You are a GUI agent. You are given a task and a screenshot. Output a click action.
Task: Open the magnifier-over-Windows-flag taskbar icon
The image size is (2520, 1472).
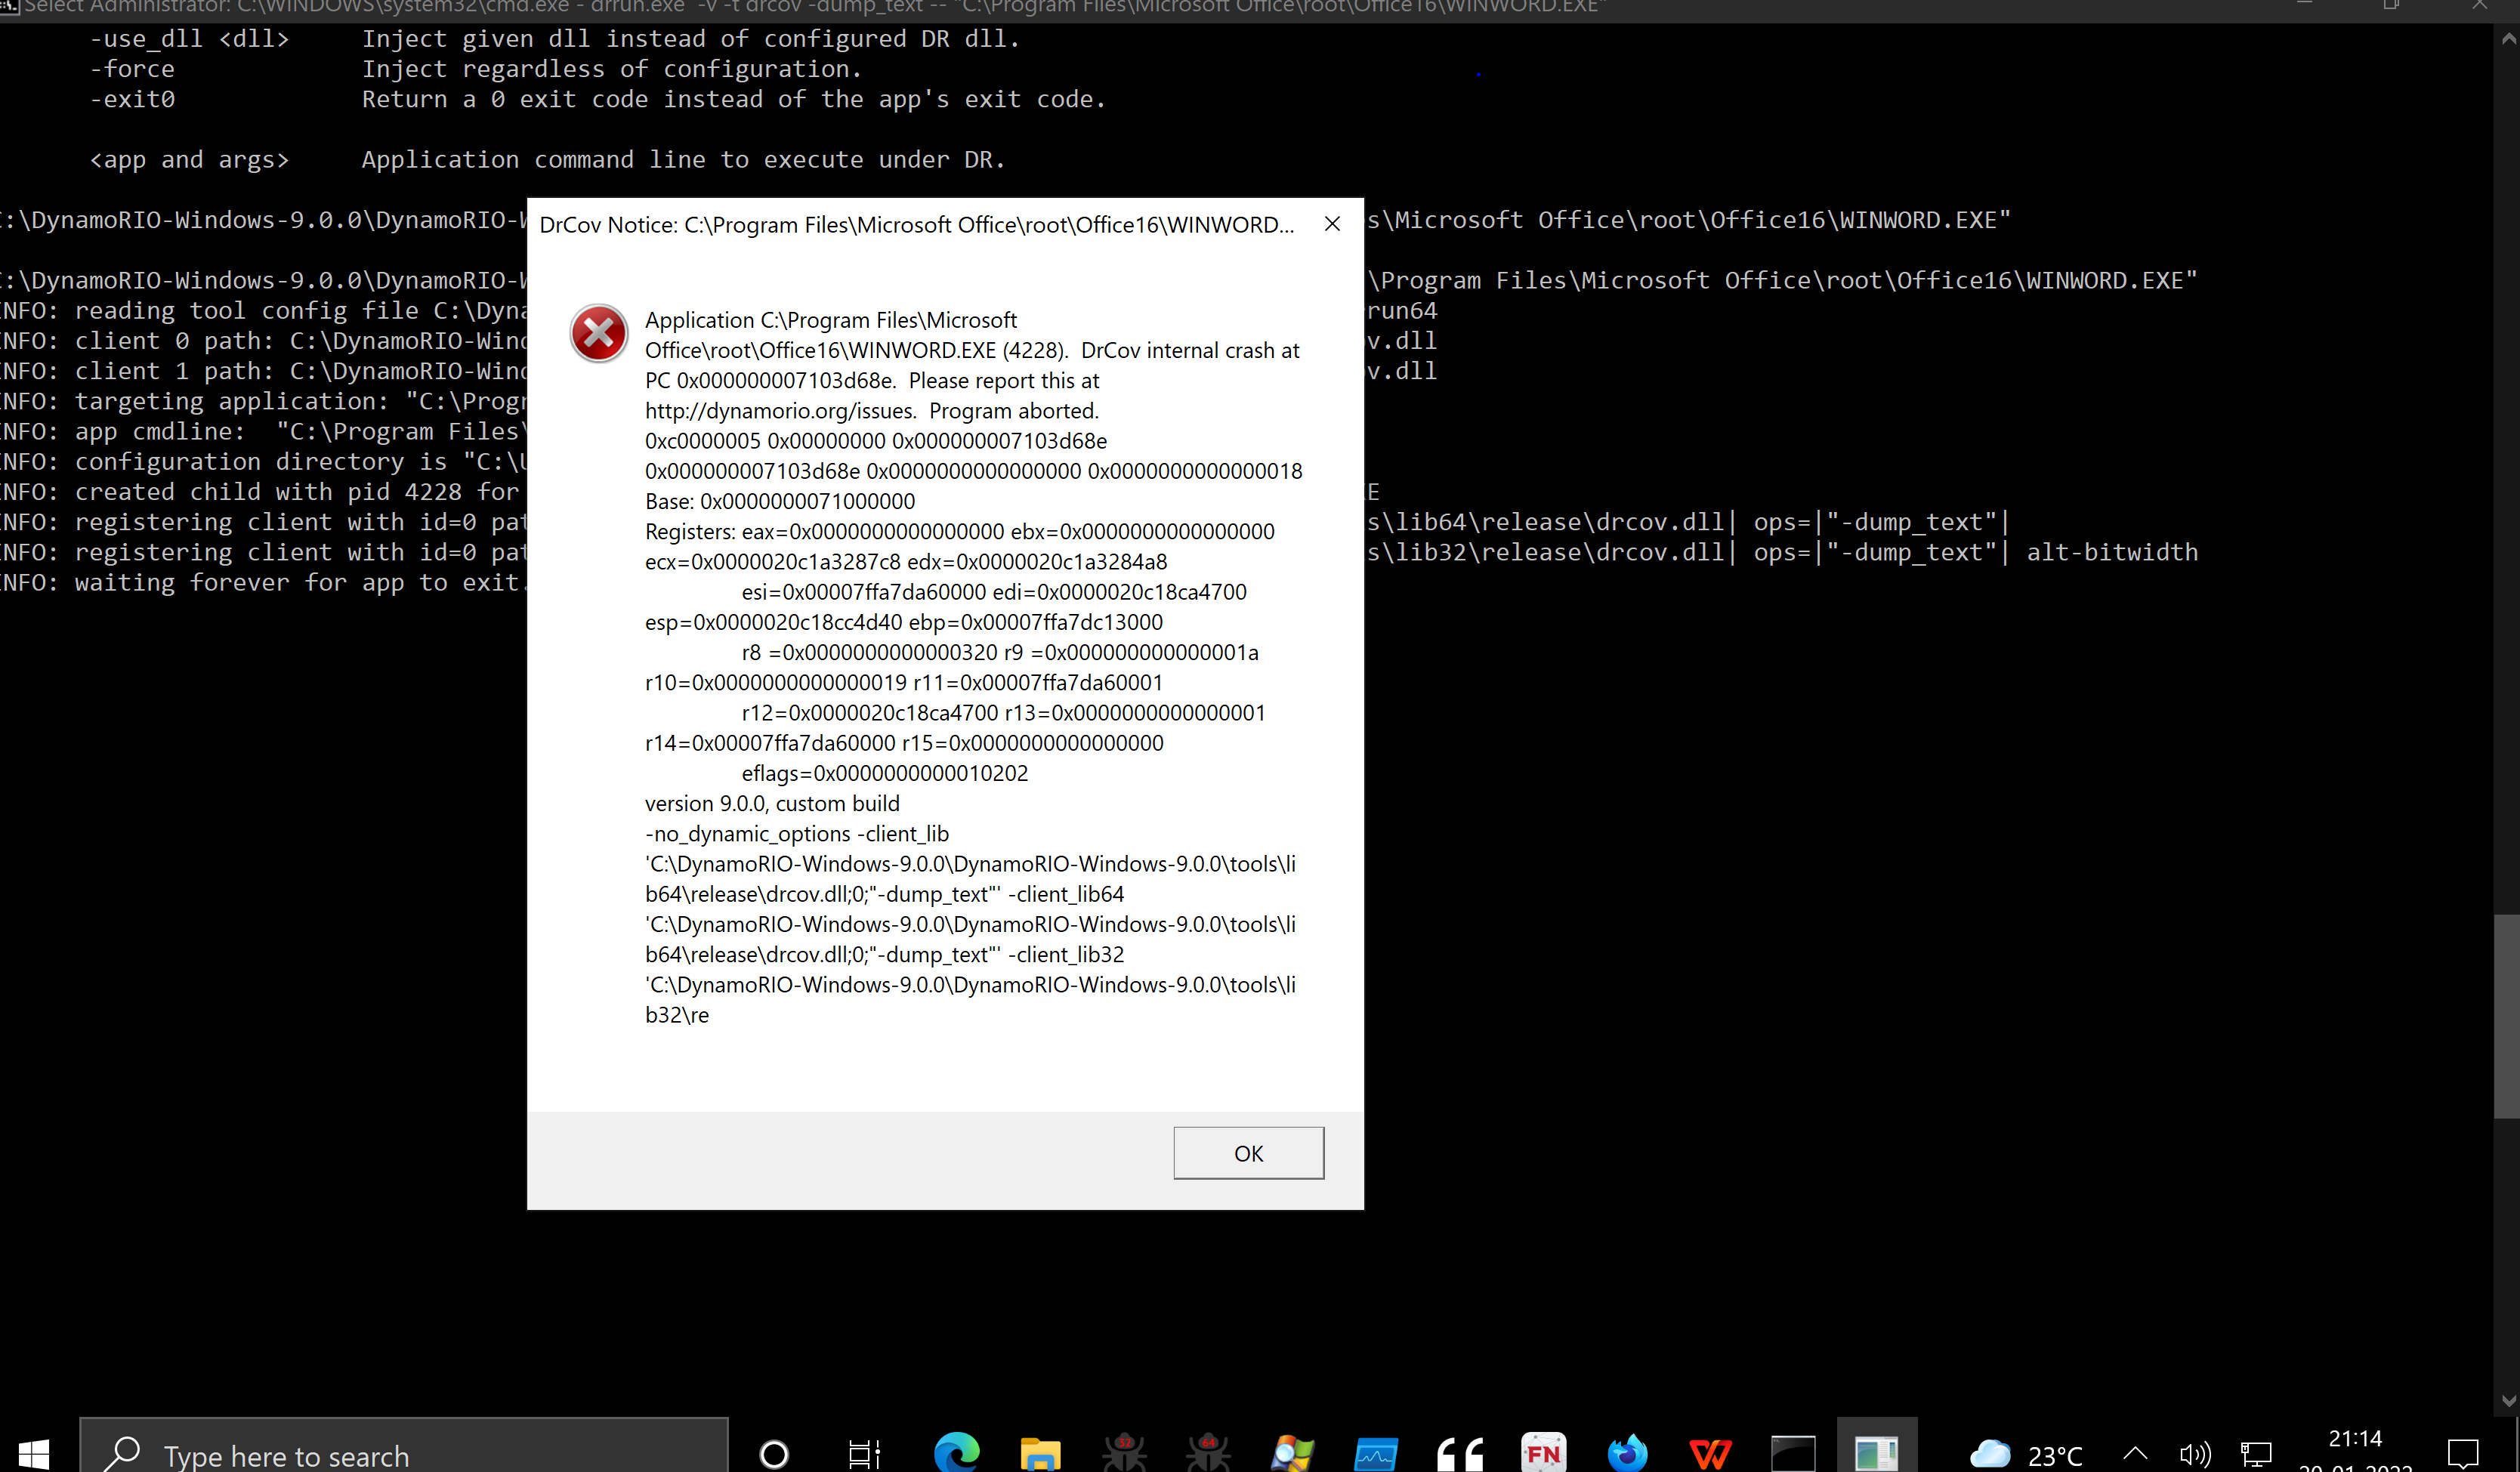(1292, 1453)
